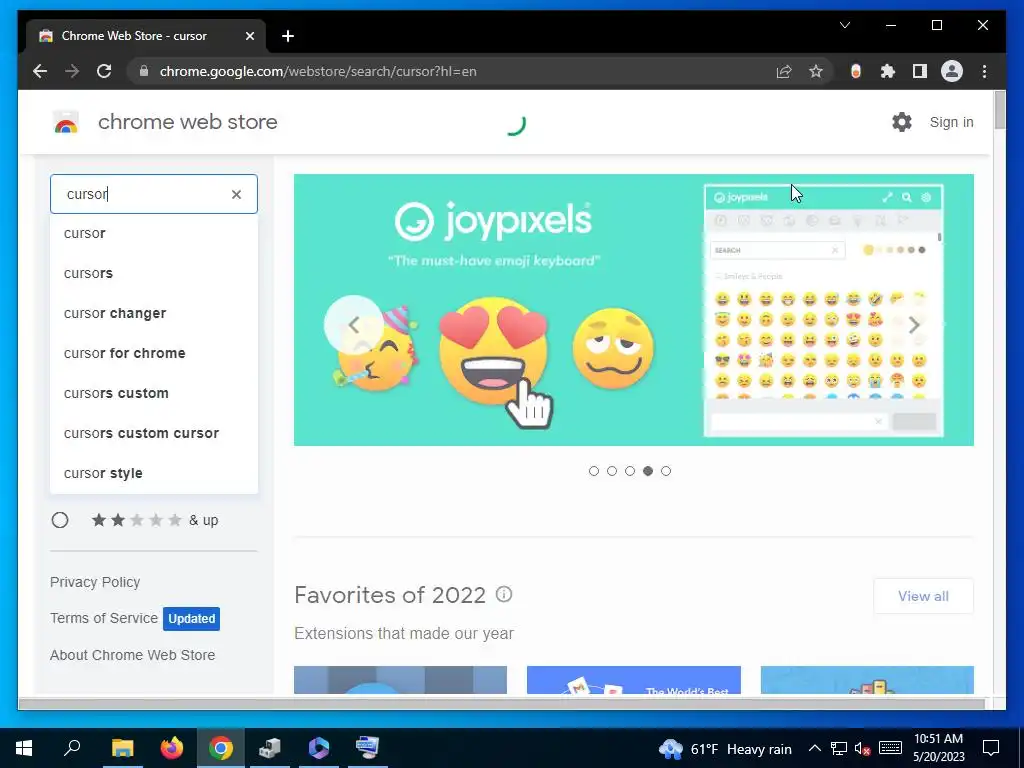This screenshot has width=1024, height=768.
Task: Close the Chrome Web Store tab
Action: (249, 36)
